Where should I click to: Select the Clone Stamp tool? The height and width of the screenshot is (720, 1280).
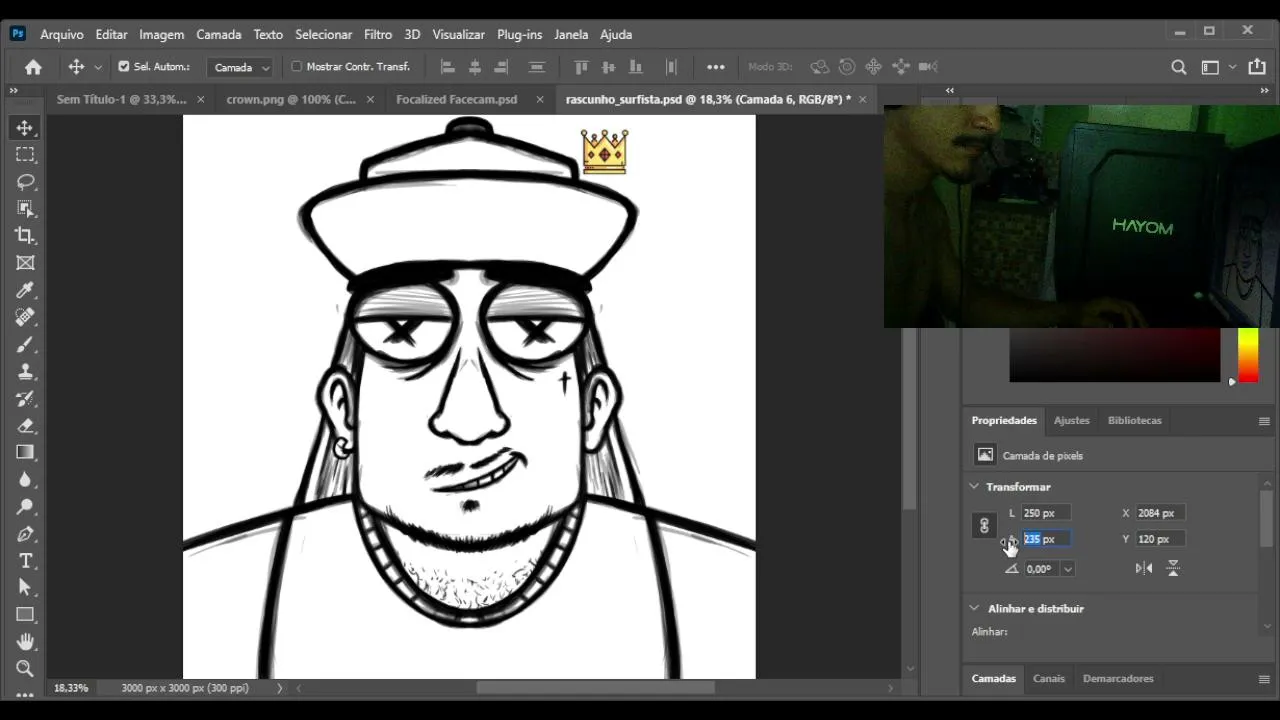(x=25, y=371)
